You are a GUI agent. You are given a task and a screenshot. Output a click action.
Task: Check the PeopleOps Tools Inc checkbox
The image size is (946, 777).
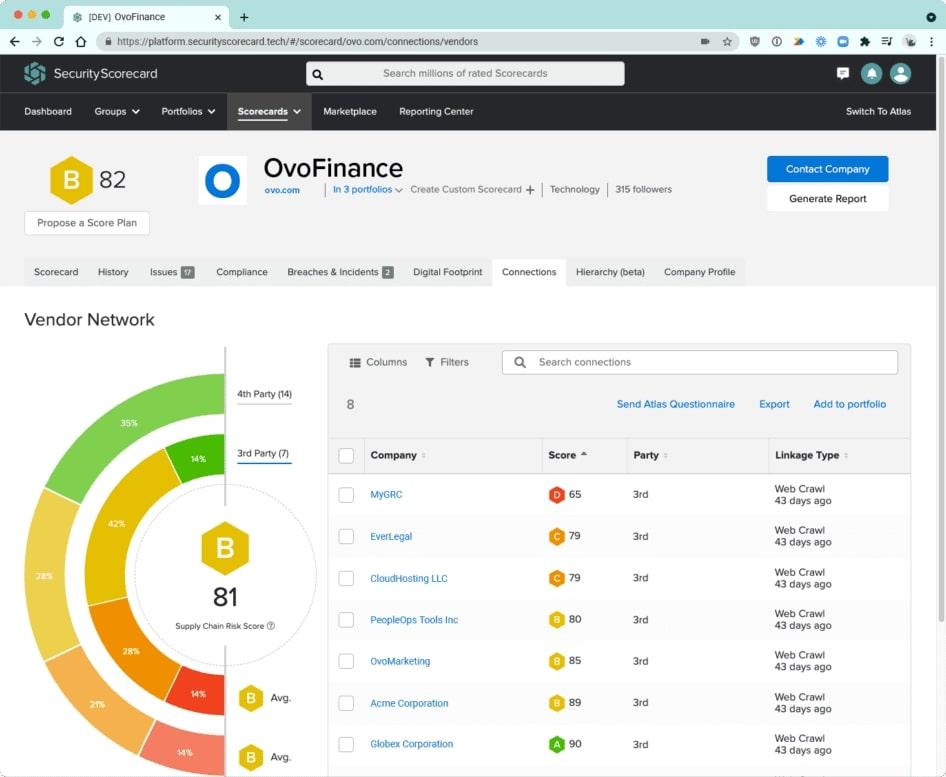point(346,620)
